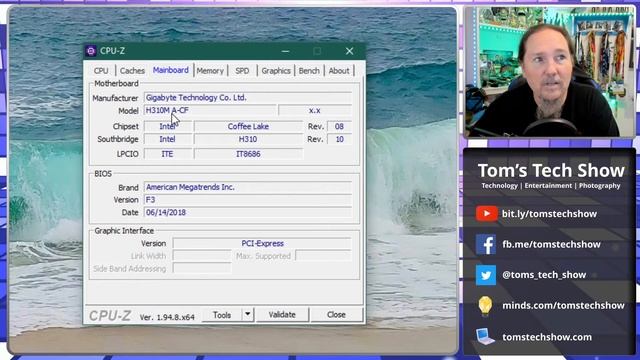The width and height of the screenshot is (640, 360).
Task: Click the LPCIO vendor ITE field
Action: pos(167,154)
